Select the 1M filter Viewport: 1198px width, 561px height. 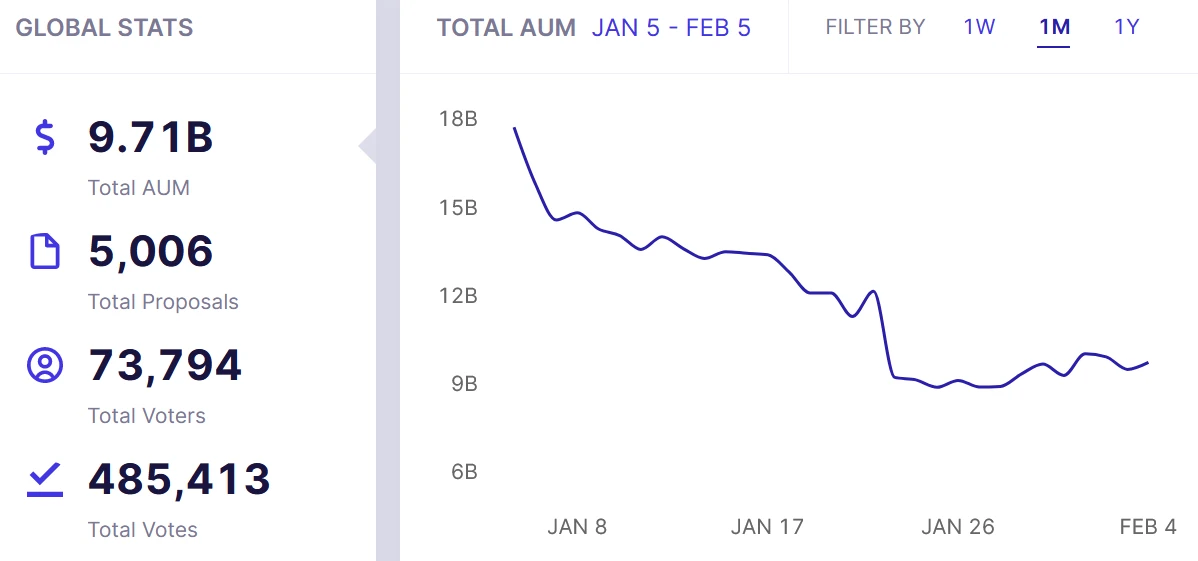pos(1054,28)
